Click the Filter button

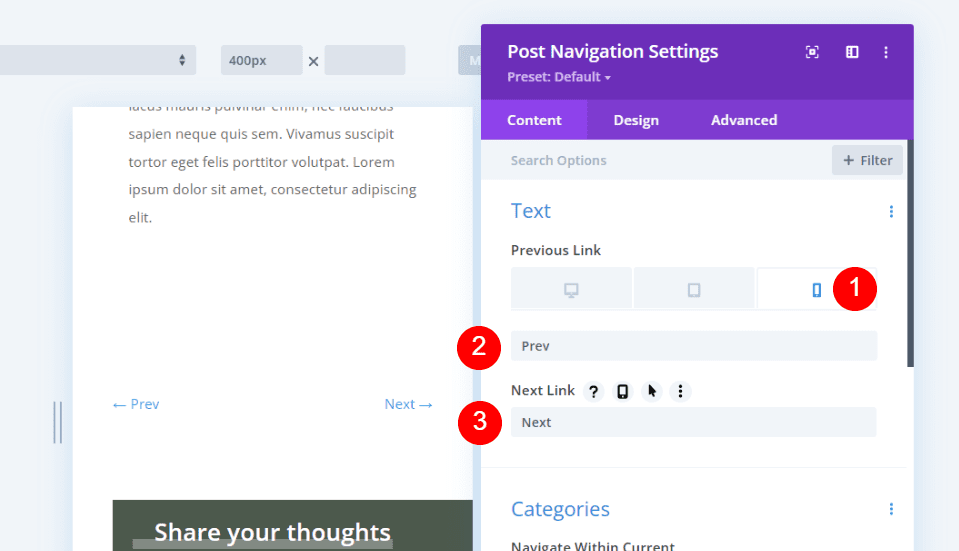[867, 160]
